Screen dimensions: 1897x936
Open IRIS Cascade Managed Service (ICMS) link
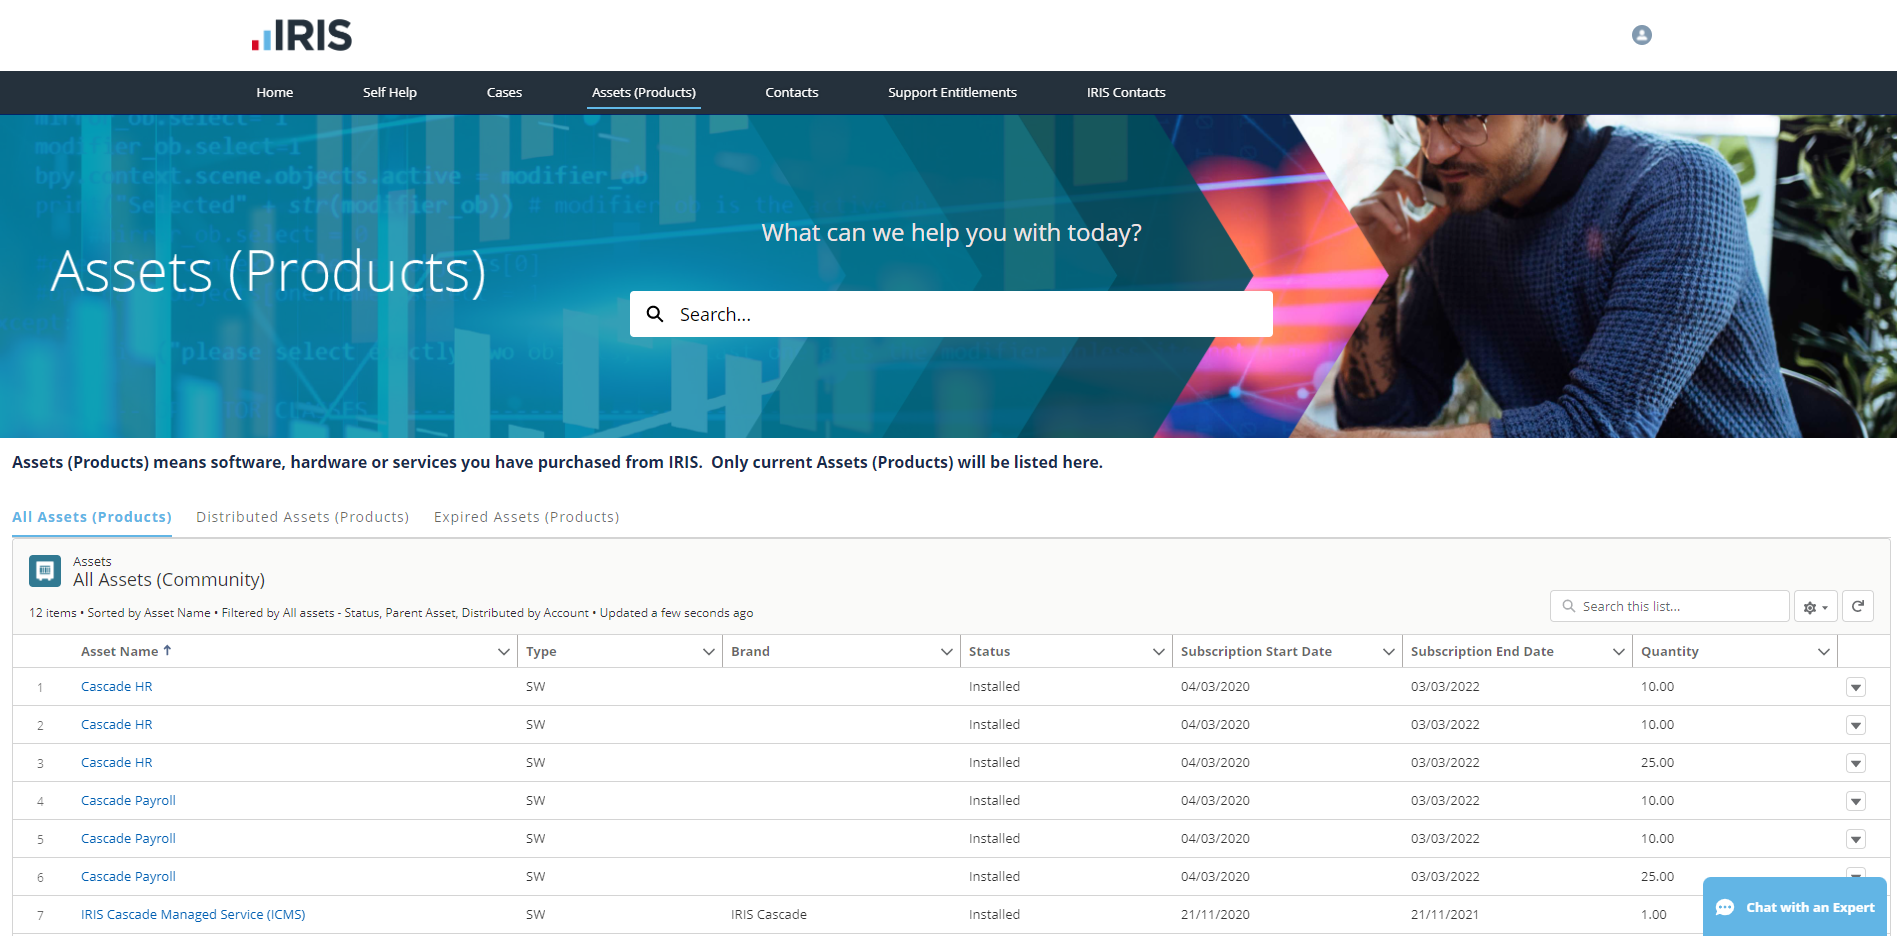(193, 914)
